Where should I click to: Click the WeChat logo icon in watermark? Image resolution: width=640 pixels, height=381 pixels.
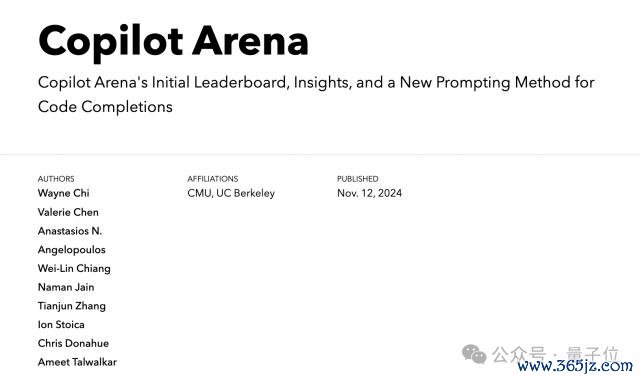click(x=474, y=354)
